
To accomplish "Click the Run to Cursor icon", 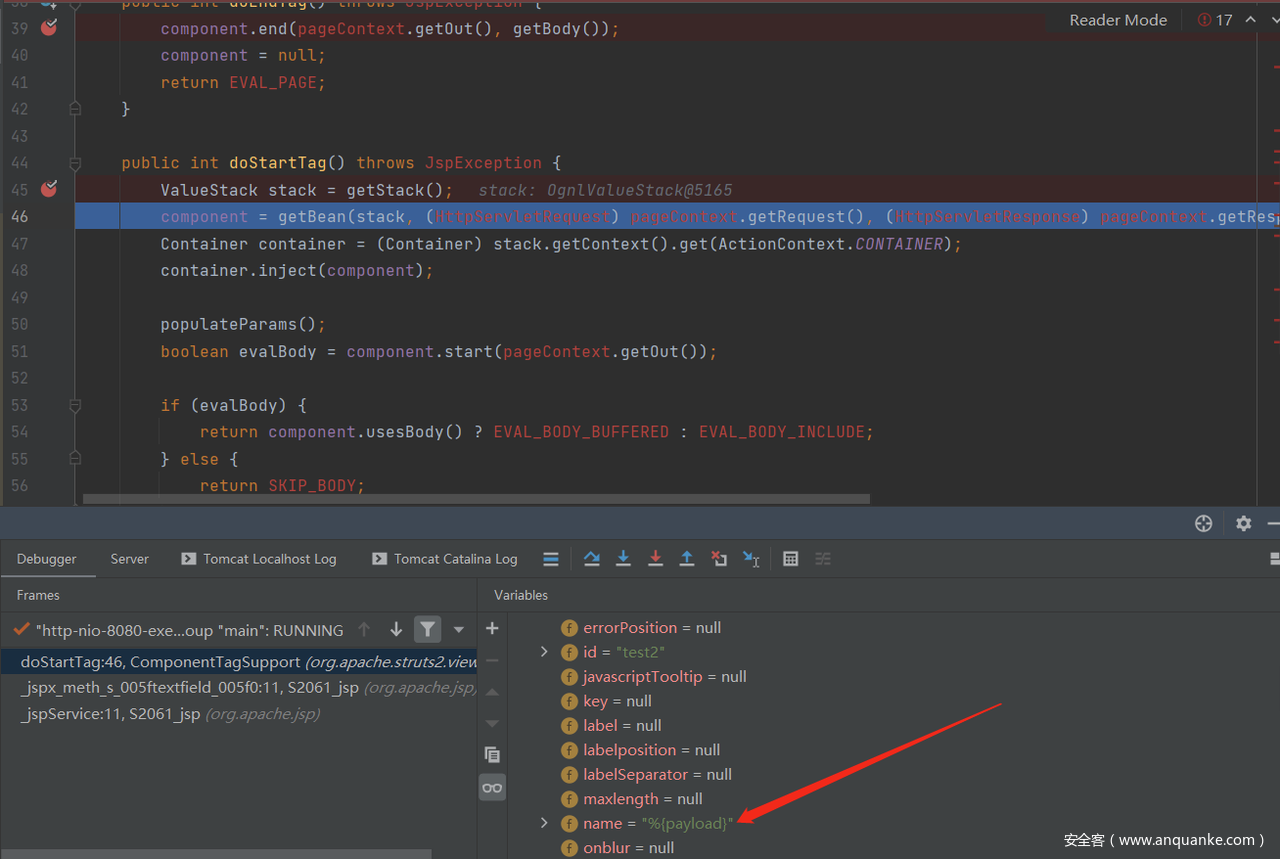I will click(x=751, y=559).
